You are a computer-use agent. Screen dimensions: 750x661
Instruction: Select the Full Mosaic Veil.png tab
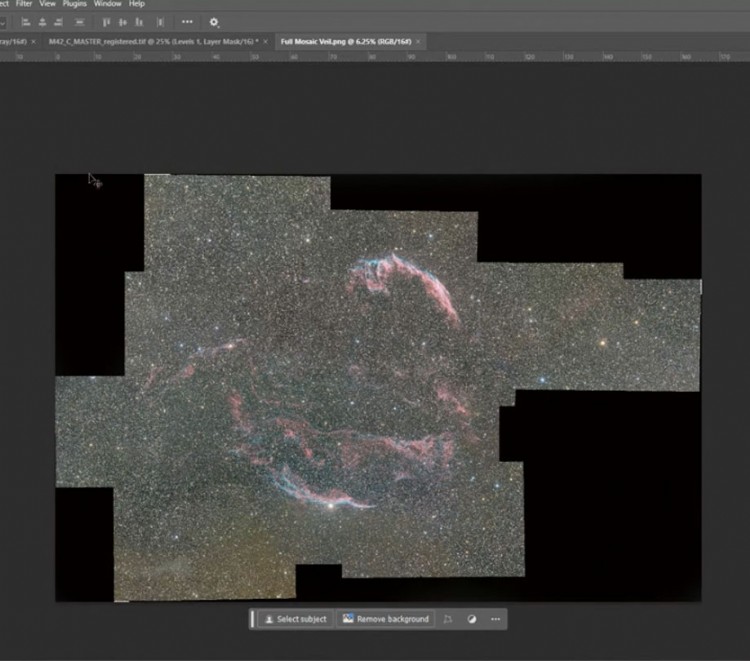click(x=346, y=42)
